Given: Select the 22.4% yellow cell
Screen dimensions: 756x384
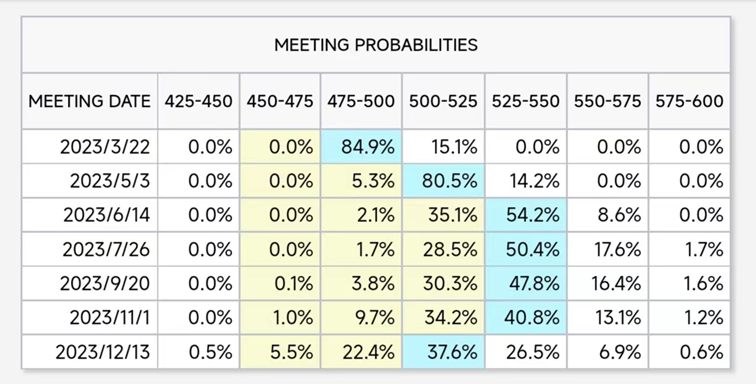Looking at the screenshot, I should point(361,352).
